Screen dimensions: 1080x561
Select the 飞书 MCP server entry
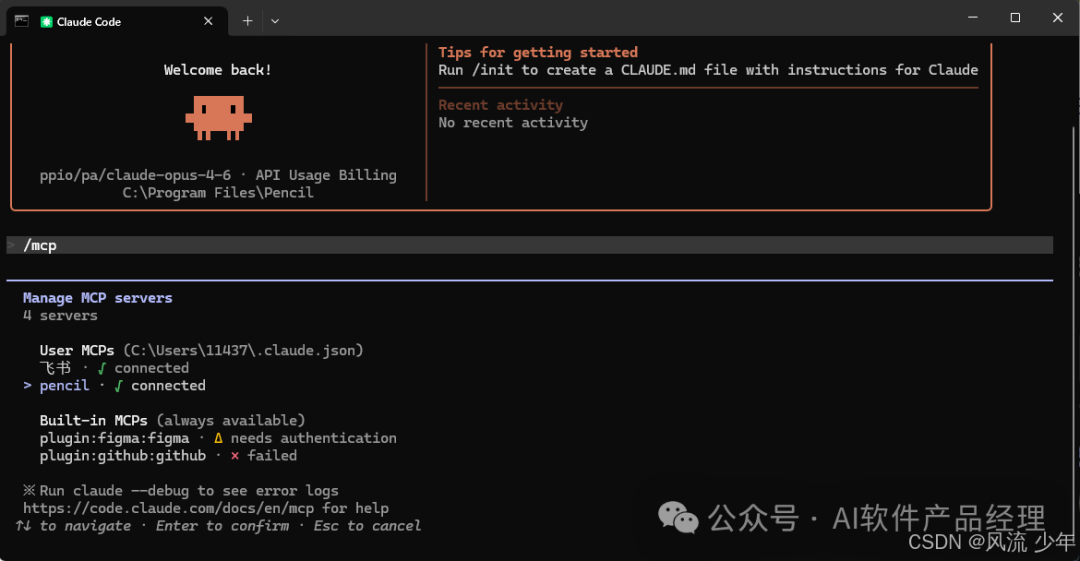[55, 368]
